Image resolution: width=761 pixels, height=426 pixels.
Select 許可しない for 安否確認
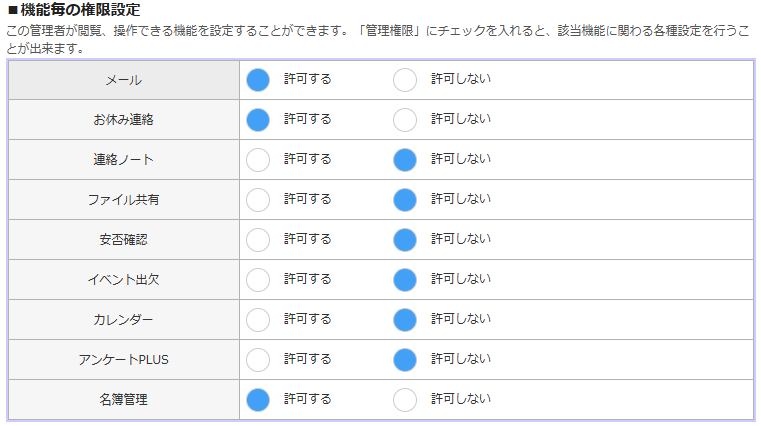(405, 240)
